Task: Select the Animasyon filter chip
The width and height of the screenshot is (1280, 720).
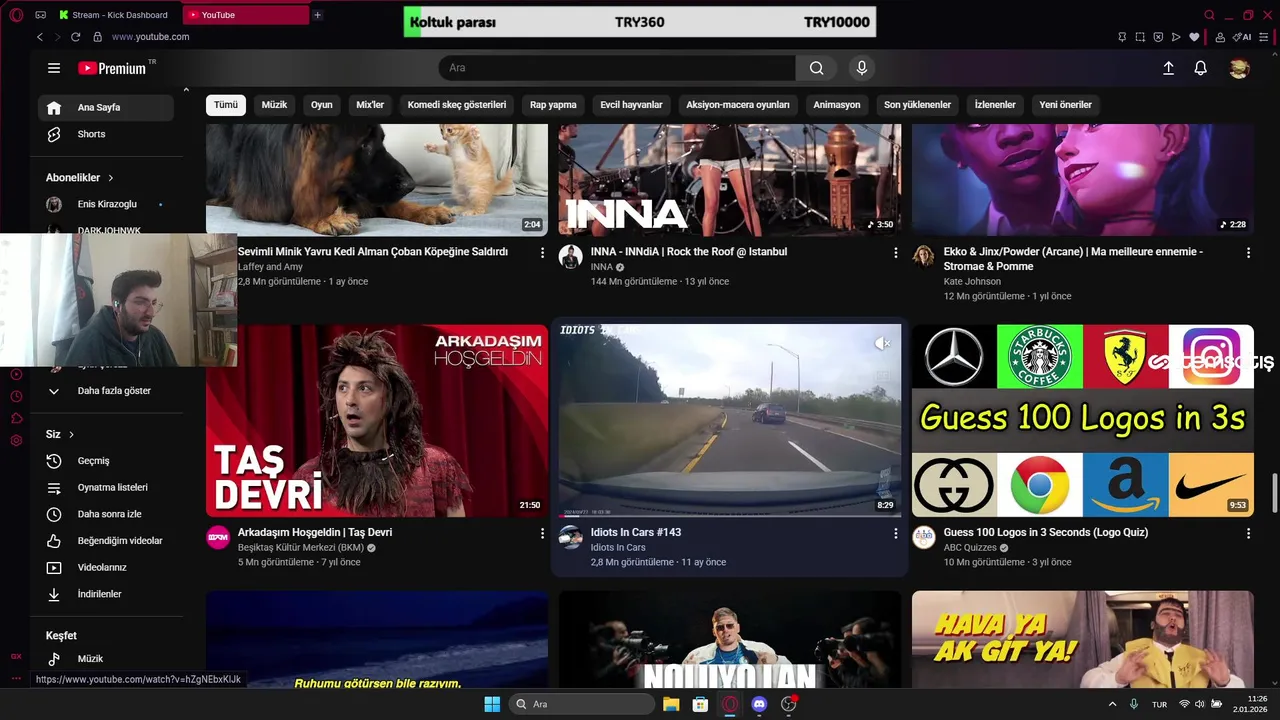Action: [x=837, y=104]
